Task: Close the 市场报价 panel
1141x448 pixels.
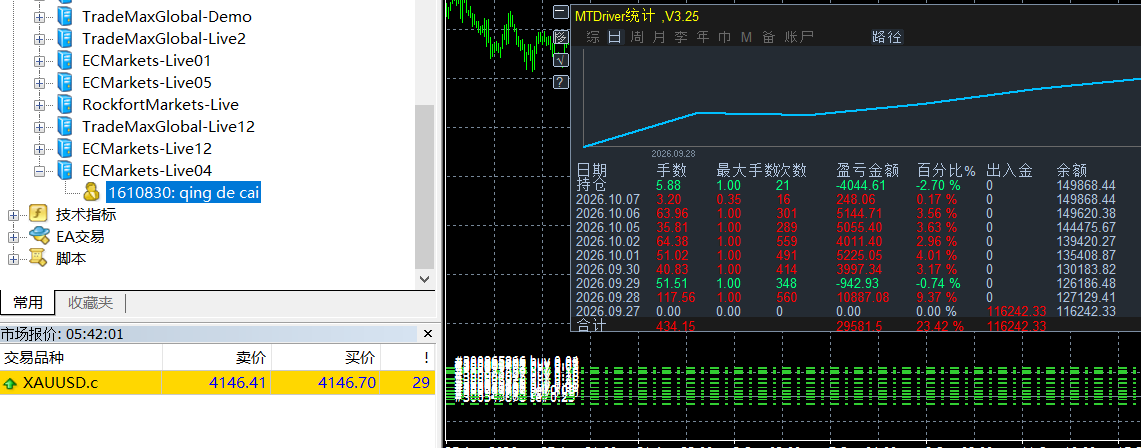Action: tap(428, 334)
